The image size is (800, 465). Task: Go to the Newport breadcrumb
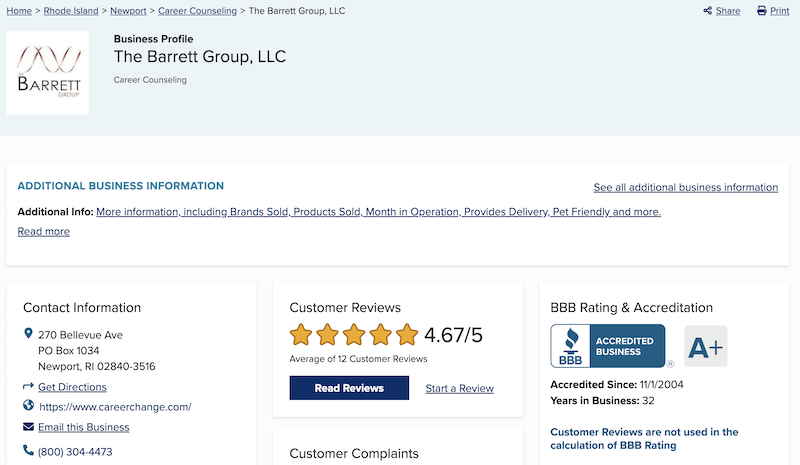(128, 11)
